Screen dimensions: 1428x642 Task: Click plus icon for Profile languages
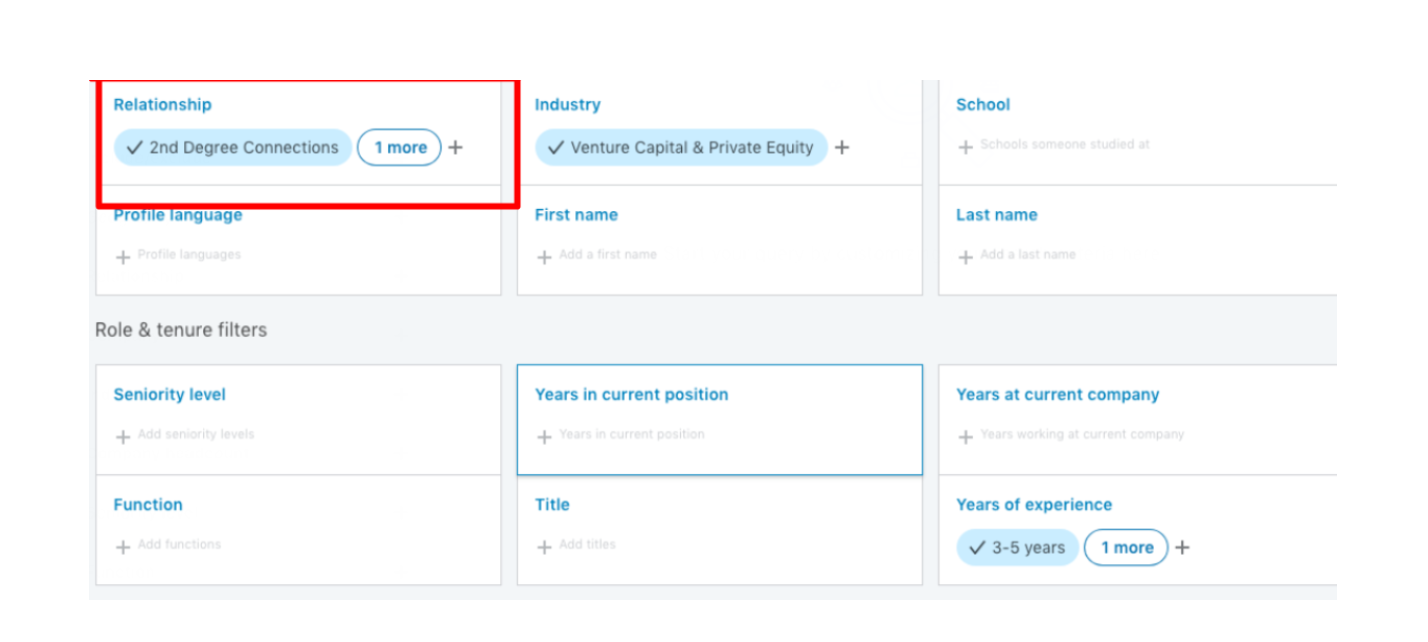pos(123,257)
